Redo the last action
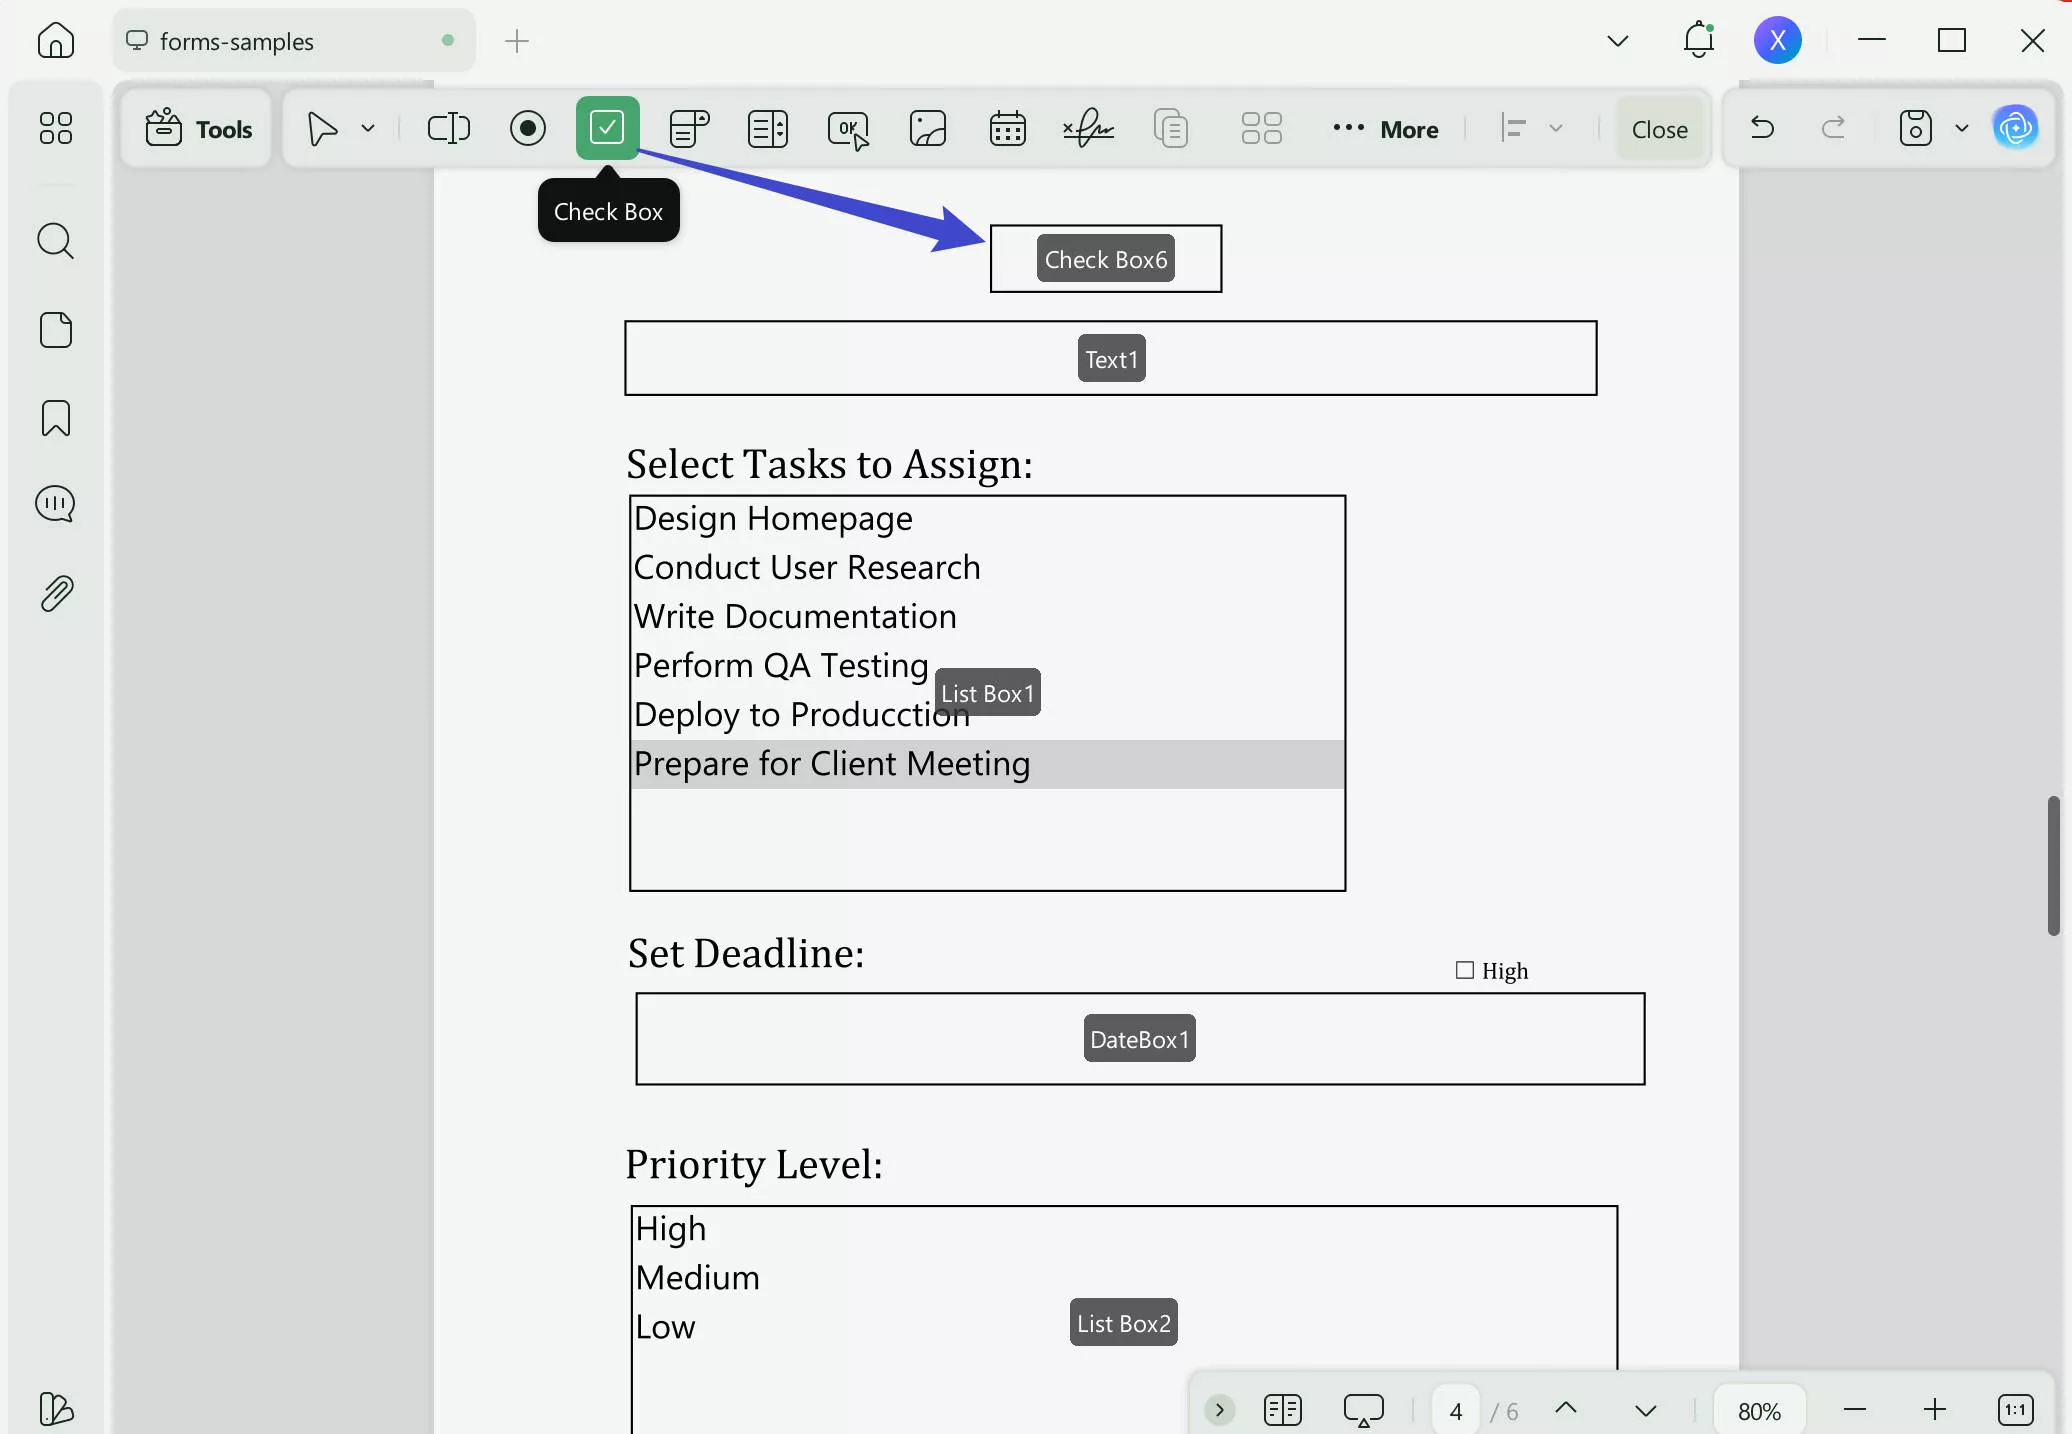This screenshot has height=1434, width=2072. pyautogui.click(x=1833, y=128)
